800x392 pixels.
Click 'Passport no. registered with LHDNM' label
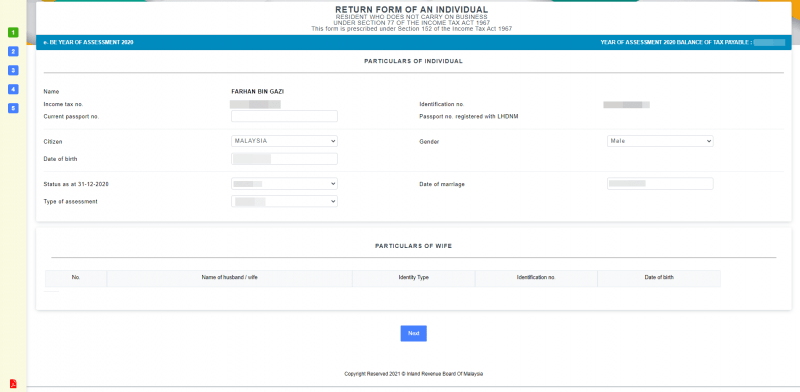tap(469, 117)
